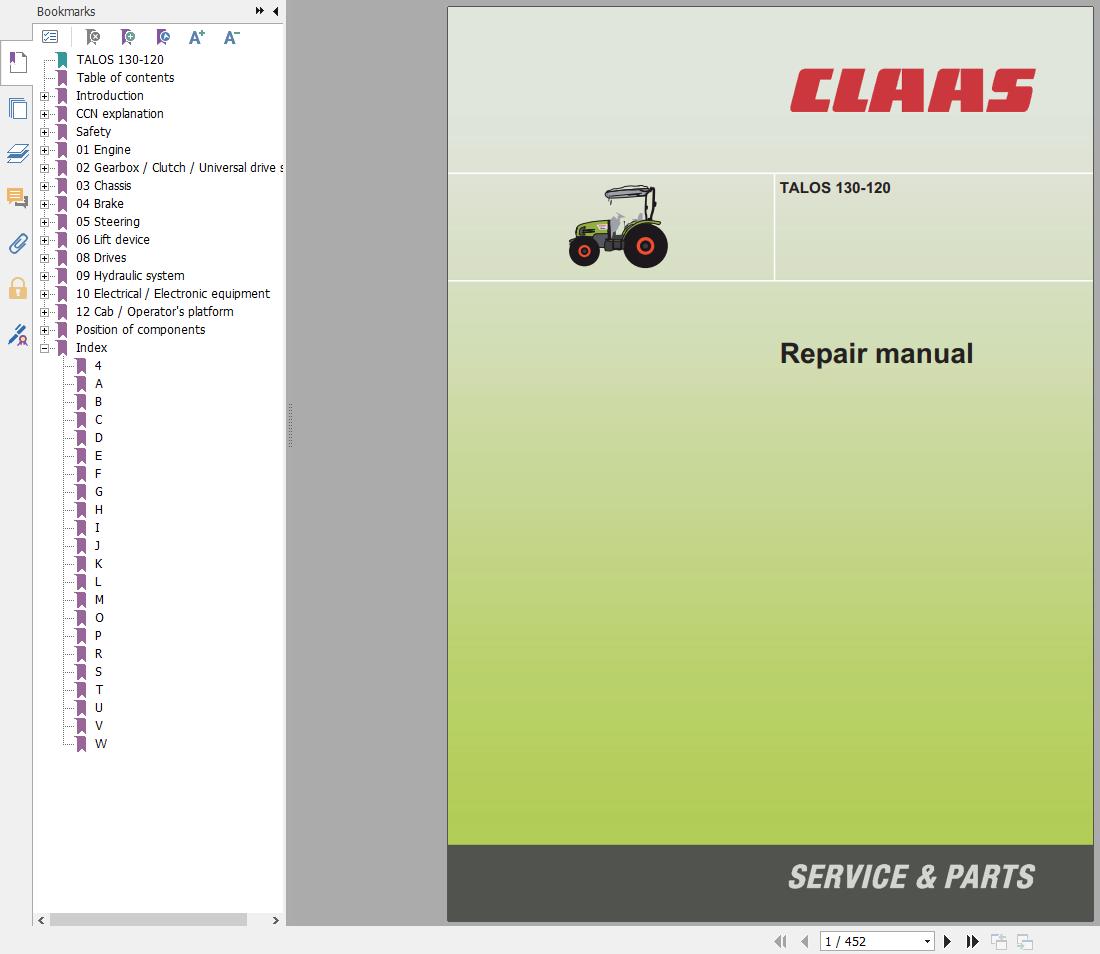Collapse the Index bookmark
Viewport: 1100px width, 954px height.
click(x=44, y=348)
